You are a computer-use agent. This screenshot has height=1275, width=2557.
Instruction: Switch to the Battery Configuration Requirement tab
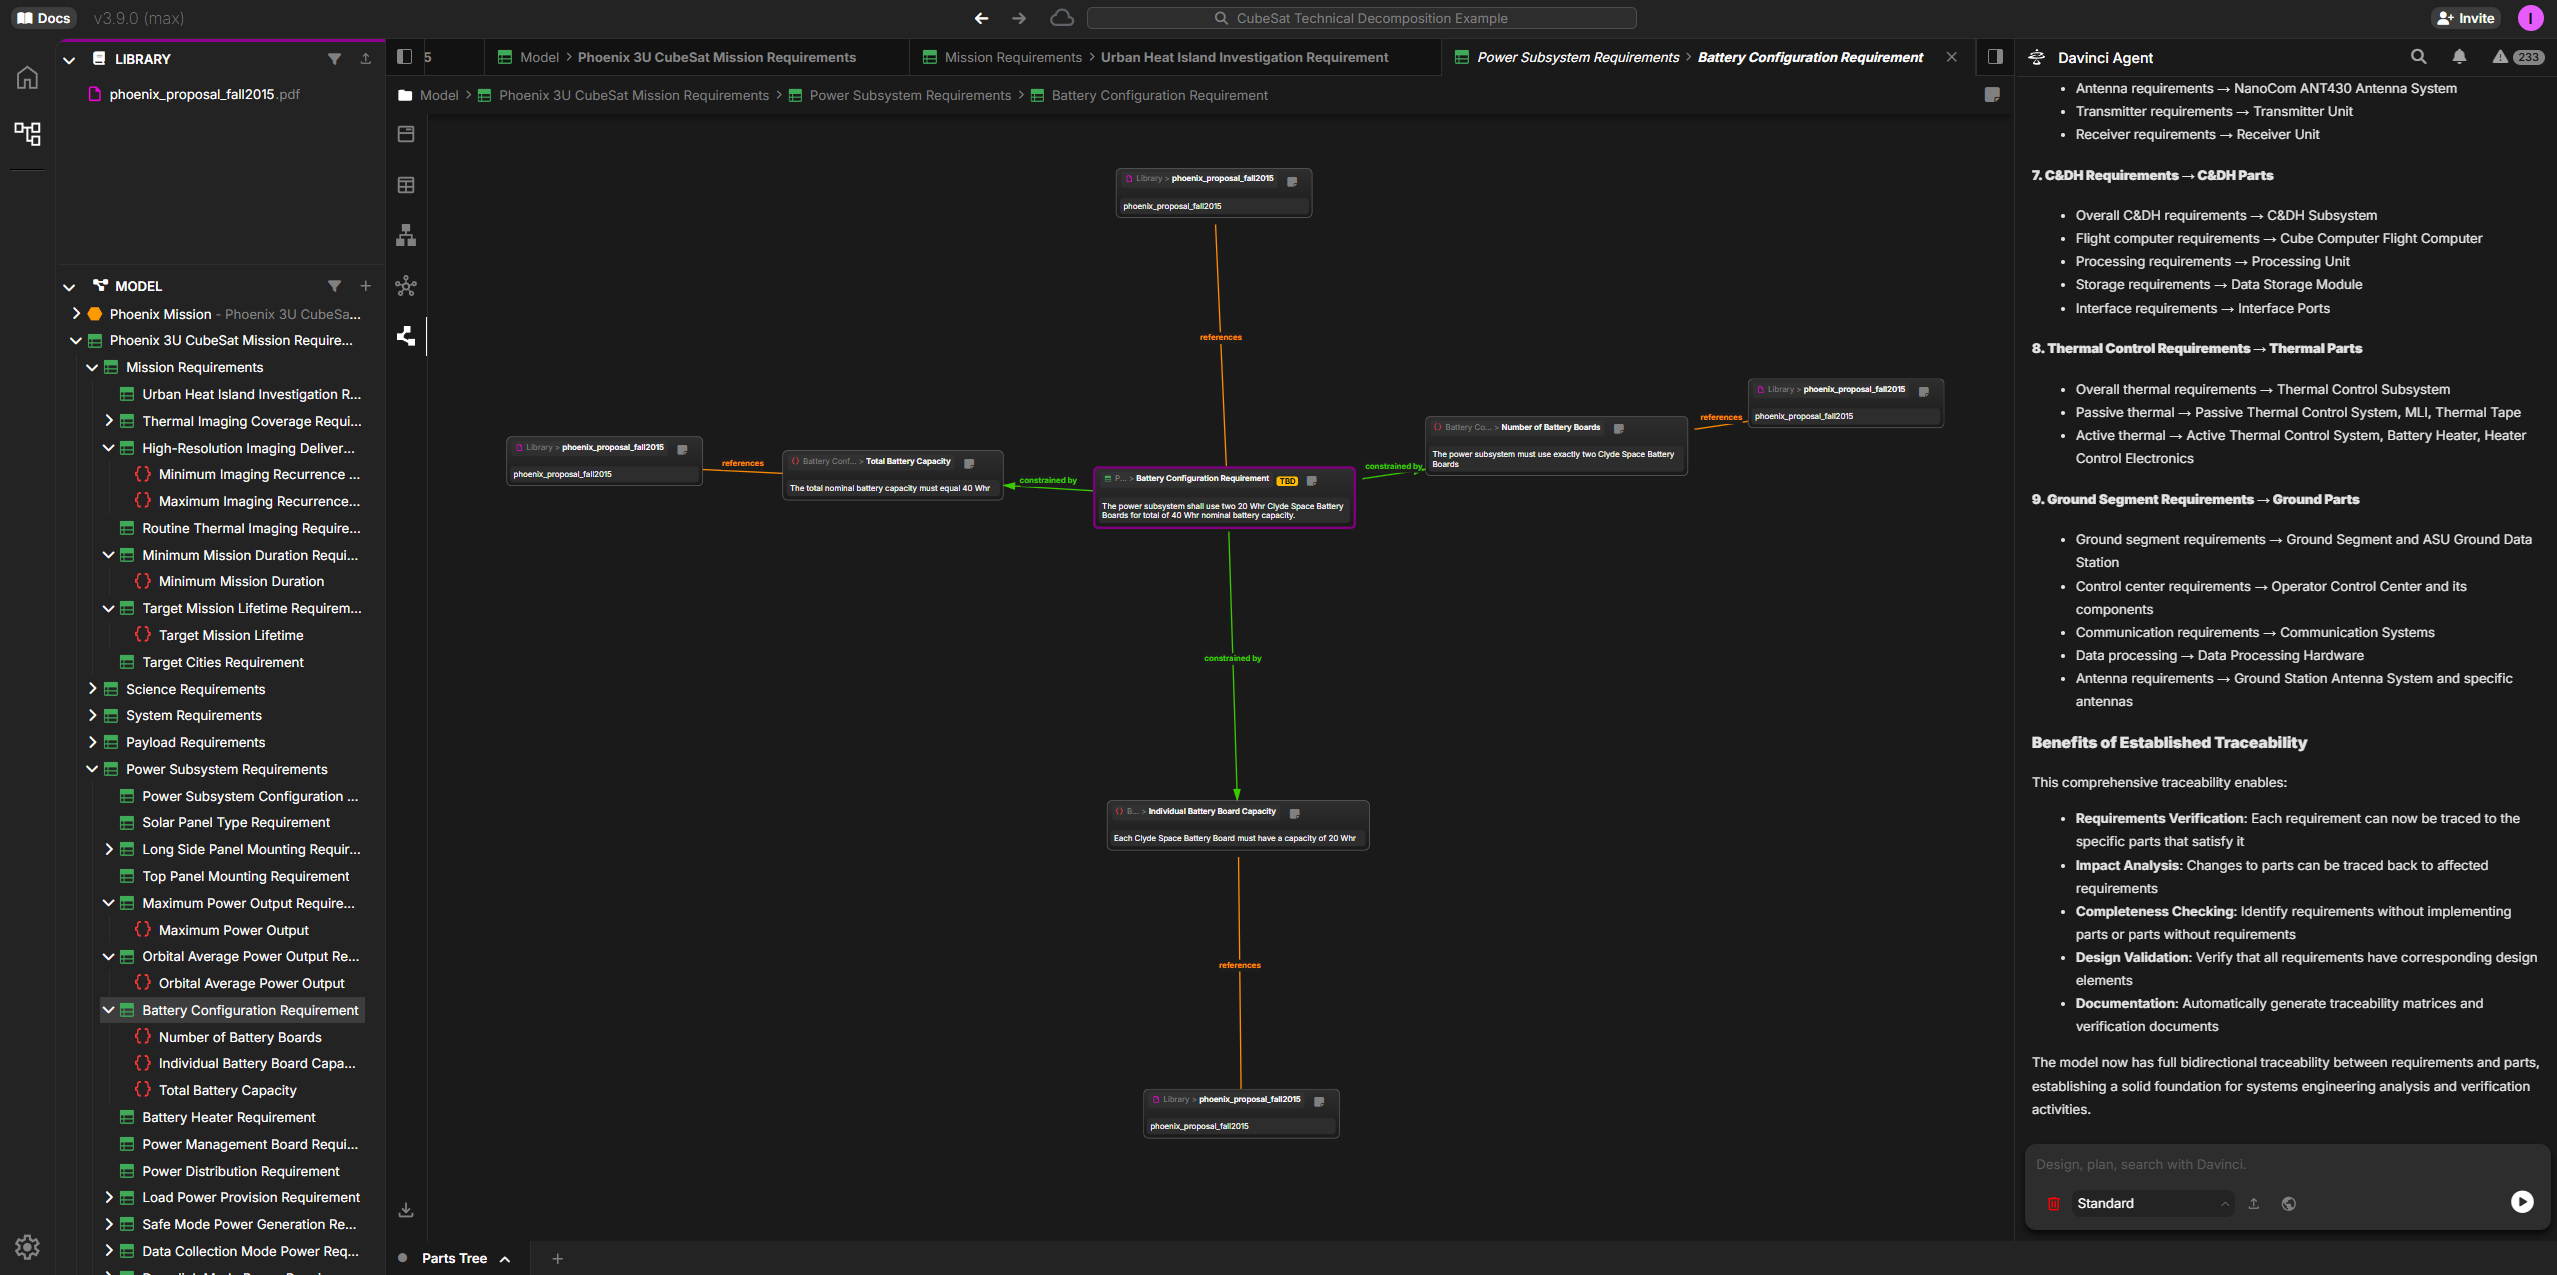coord(1810,57)
